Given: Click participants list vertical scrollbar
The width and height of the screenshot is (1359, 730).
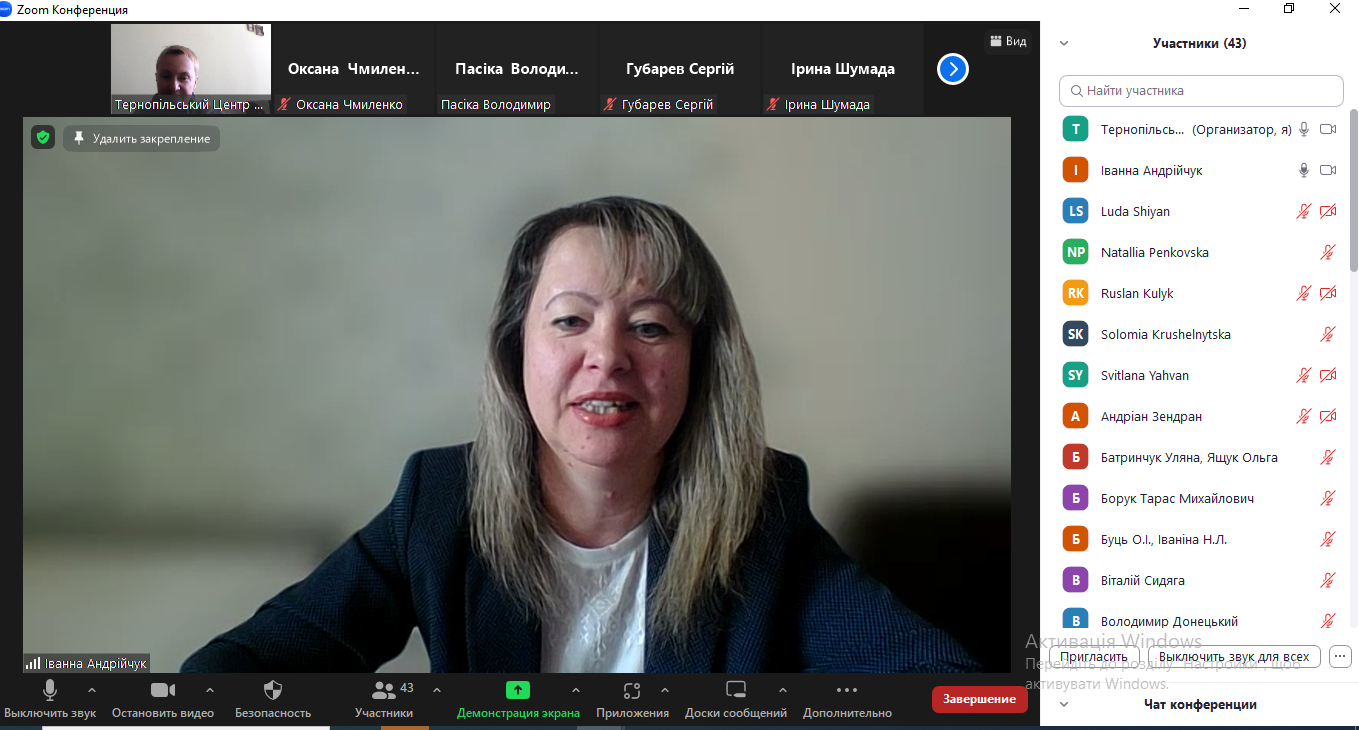Looking at the screenshot, I should coord(1354,190).
